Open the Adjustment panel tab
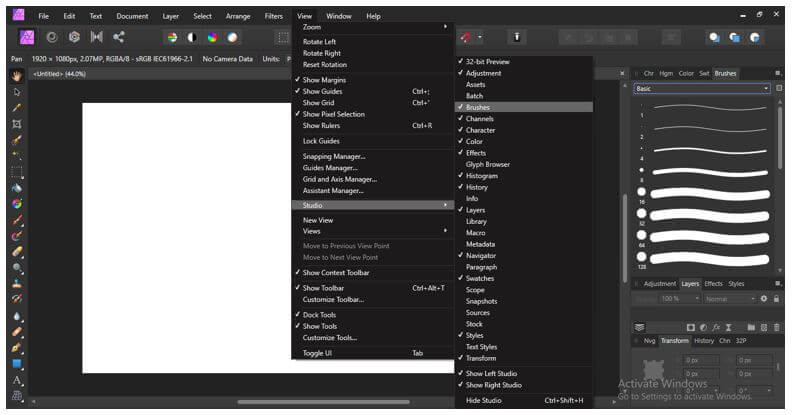Image resolution: width=800 pixels, height=415 pixels. click(x=660, y=284)
